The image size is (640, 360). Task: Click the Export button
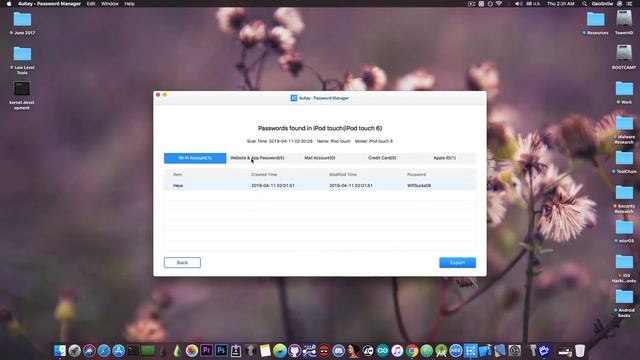coord(457,262)
